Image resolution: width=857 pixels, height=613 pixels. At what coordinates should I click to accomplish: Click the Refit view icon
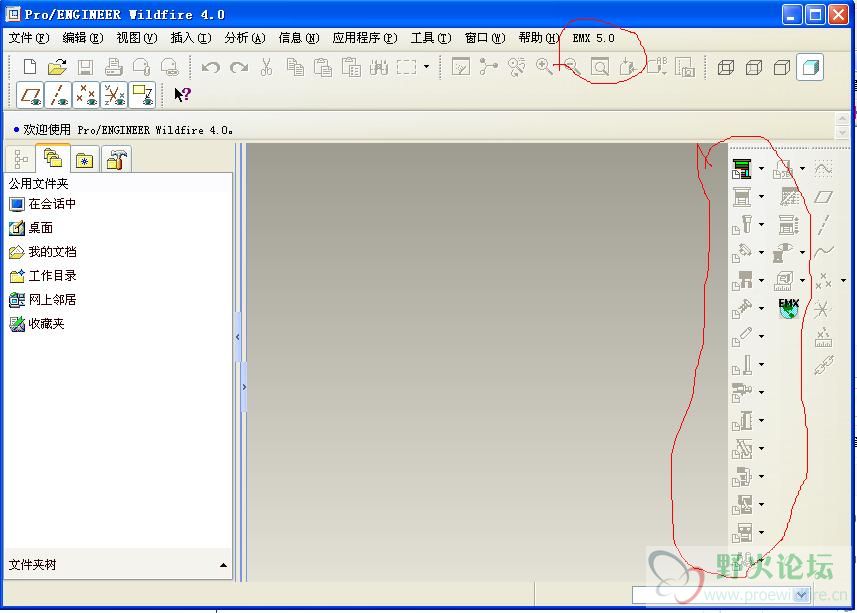tap(600, 67)
